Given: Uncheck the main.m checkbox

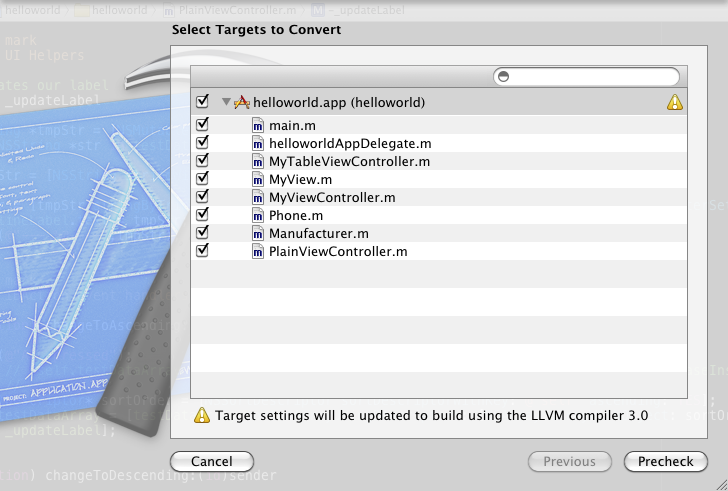Looking at the screenshot, I should (x=202, y=124).
